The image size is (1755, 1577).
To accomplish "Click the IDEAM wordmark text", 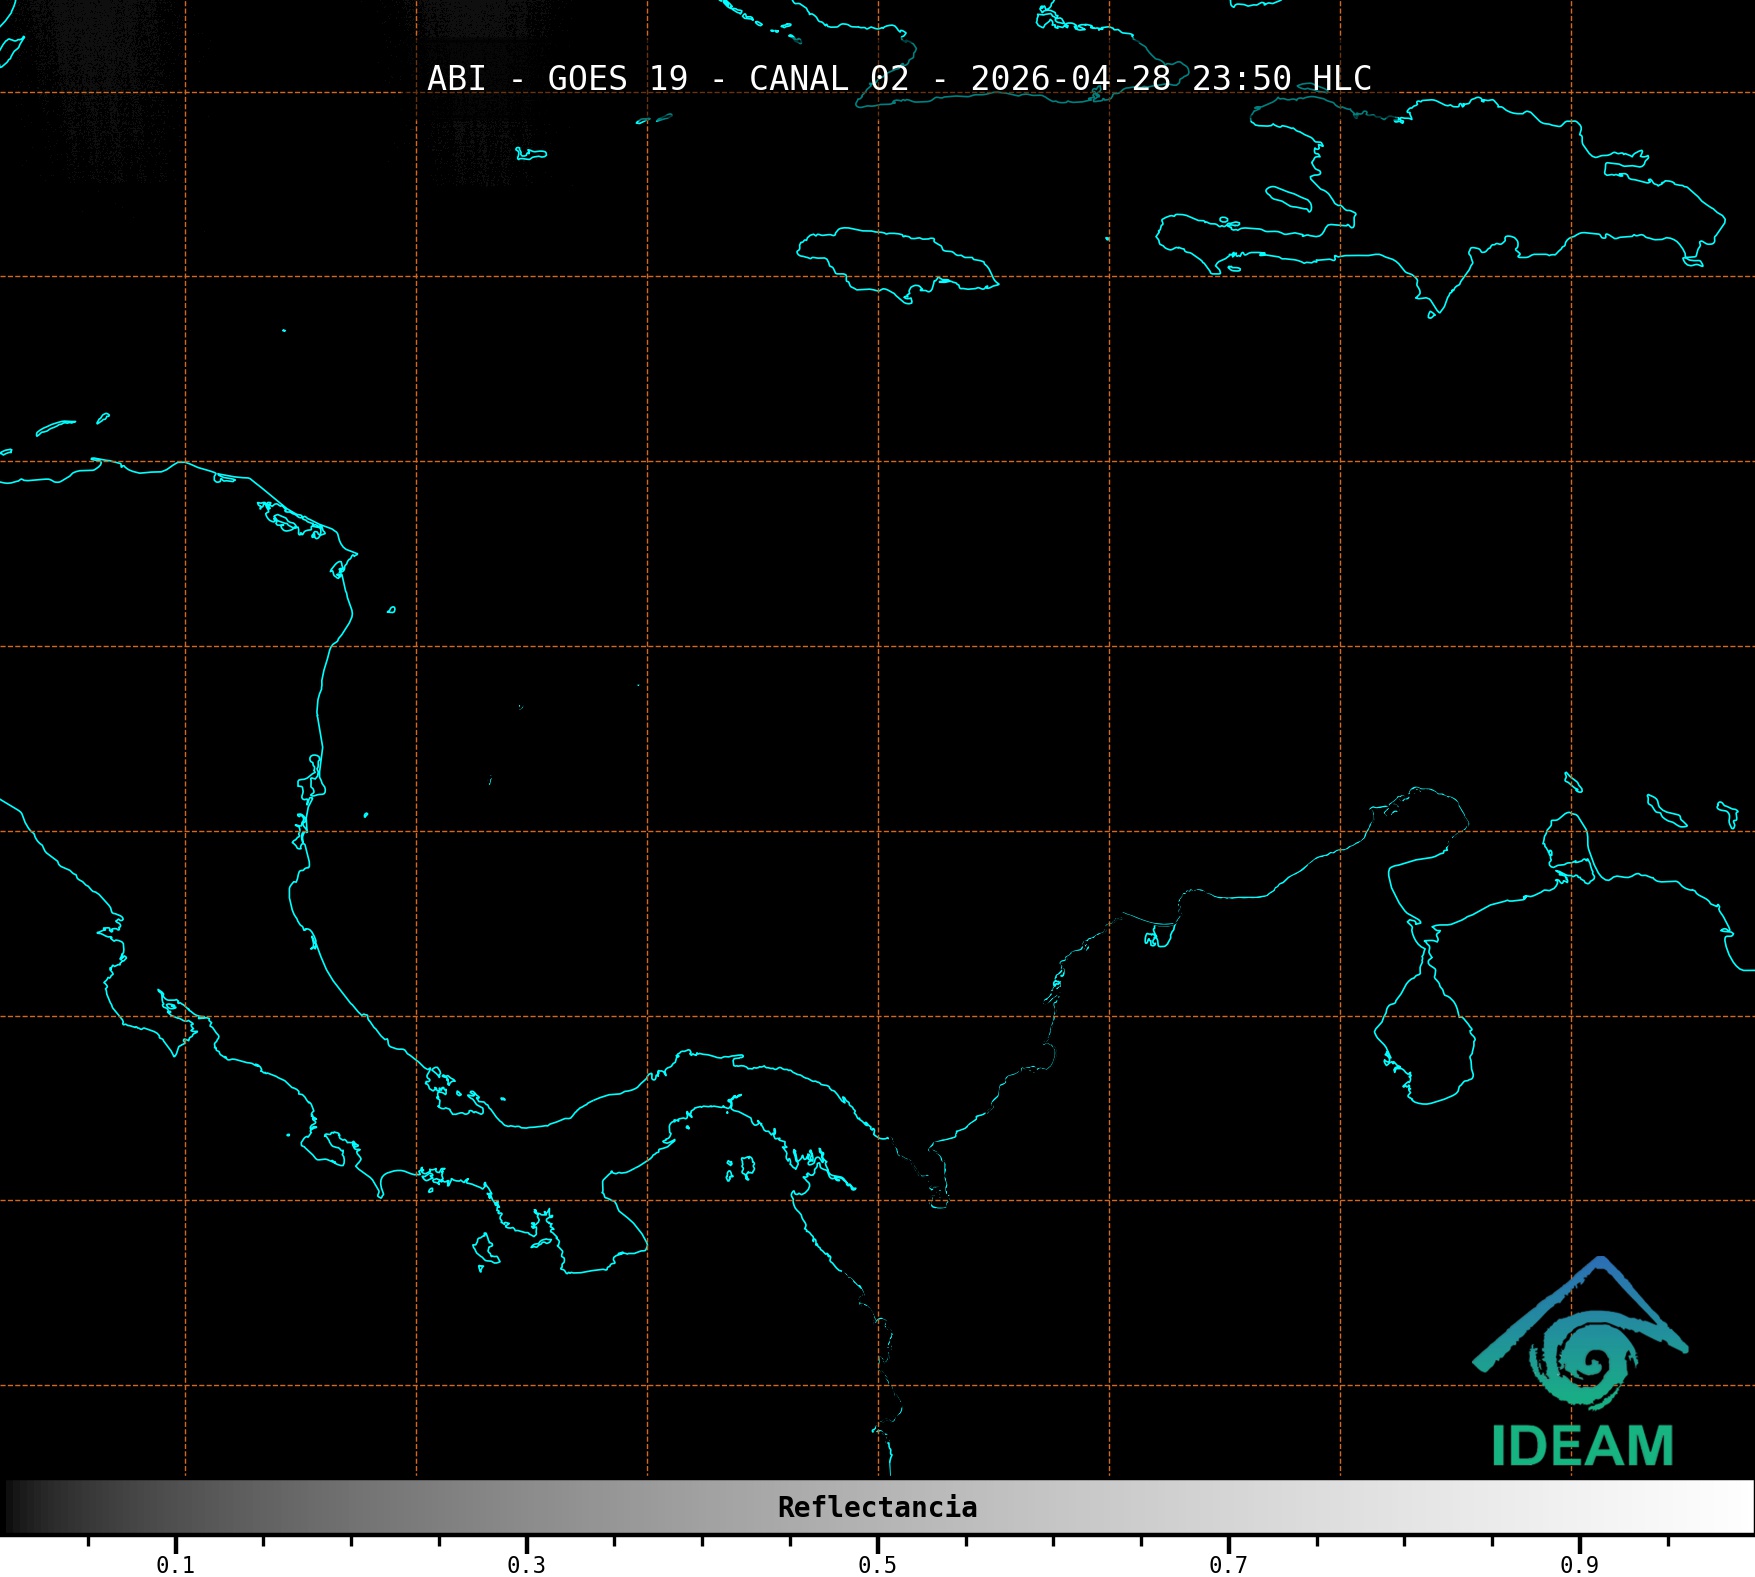I will tap(1582, 1446).
